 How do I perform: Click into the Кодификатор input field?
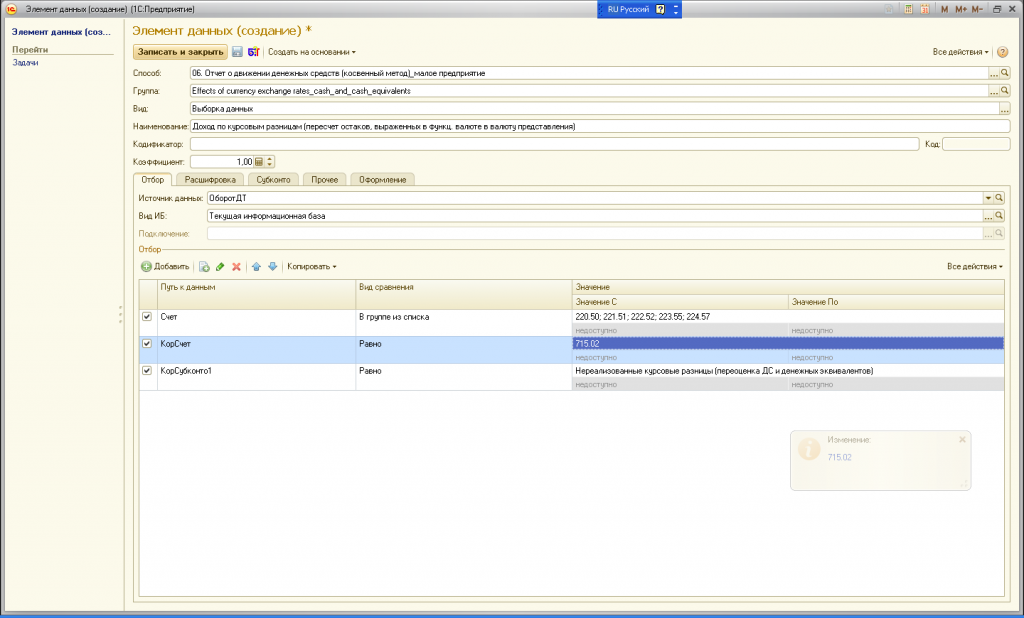pyautogui.click(x=554, y=144)
